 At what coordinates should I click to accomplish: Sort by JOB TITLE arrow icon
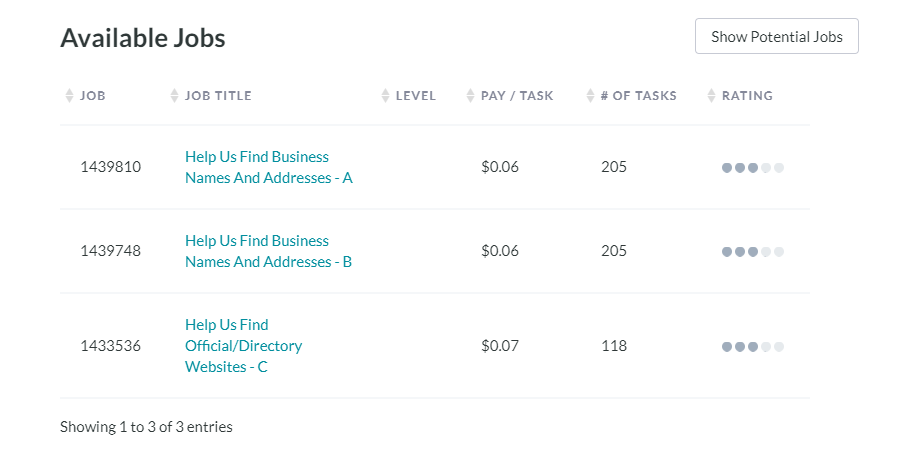click(x=174, y=96)
